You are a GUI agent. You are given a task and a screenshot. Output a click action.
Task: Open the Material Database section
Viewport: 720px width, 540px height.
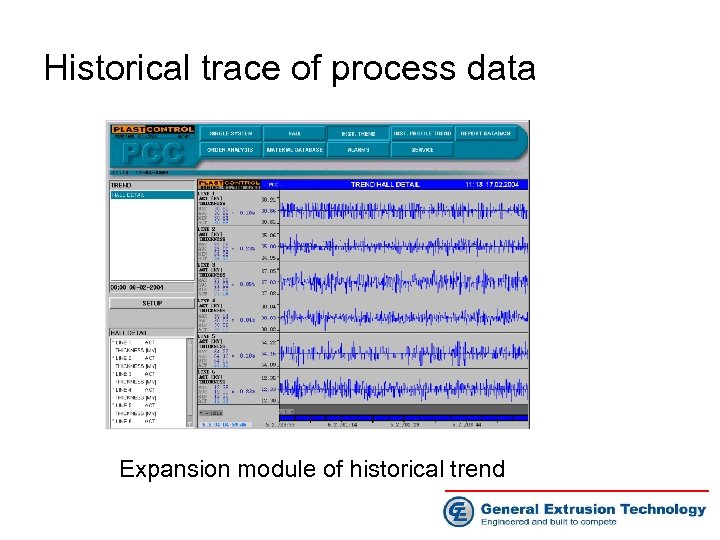[294, 150]
